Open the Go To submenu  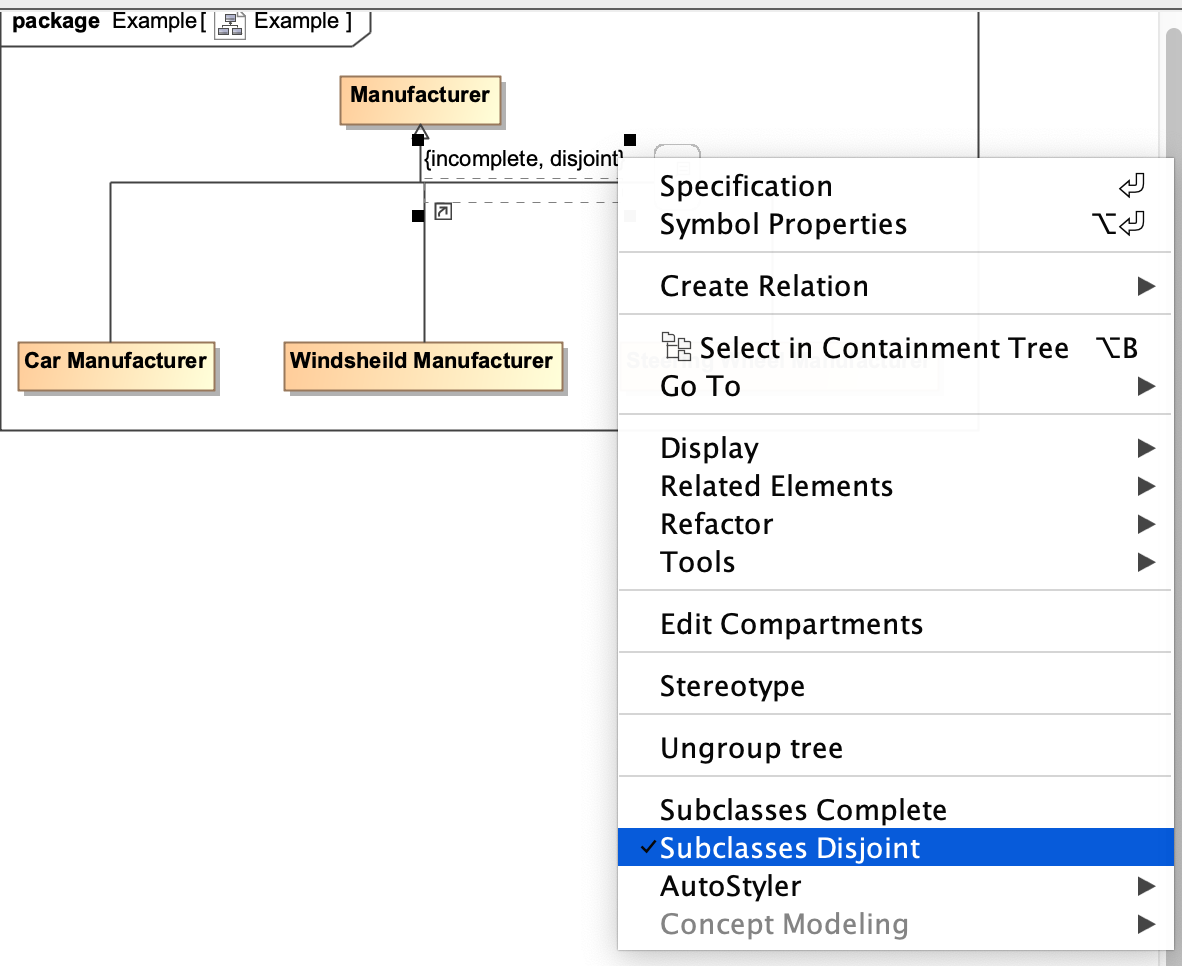click(x=700, y=386)
